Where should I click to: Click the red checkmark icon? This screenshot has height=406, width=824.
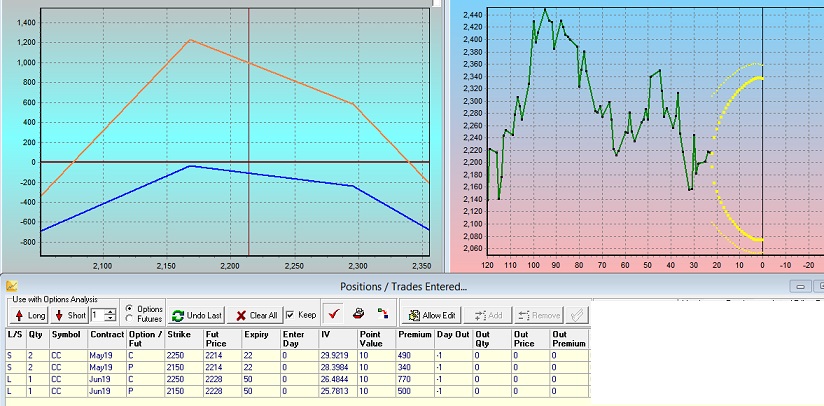[335, 315]
